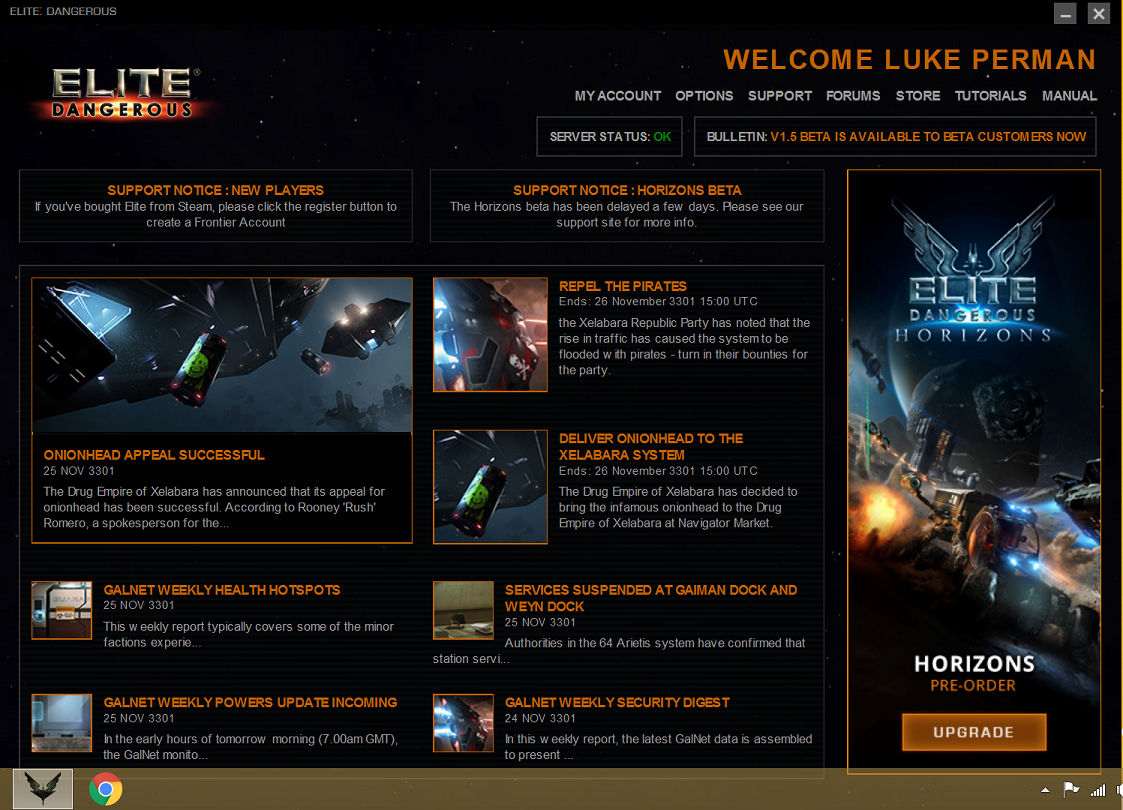Image resolution: width=1123 pixels, height=810 pixels.
Task: Open GalNet Weekly Security Digest
Action: [x=617, y=702]
